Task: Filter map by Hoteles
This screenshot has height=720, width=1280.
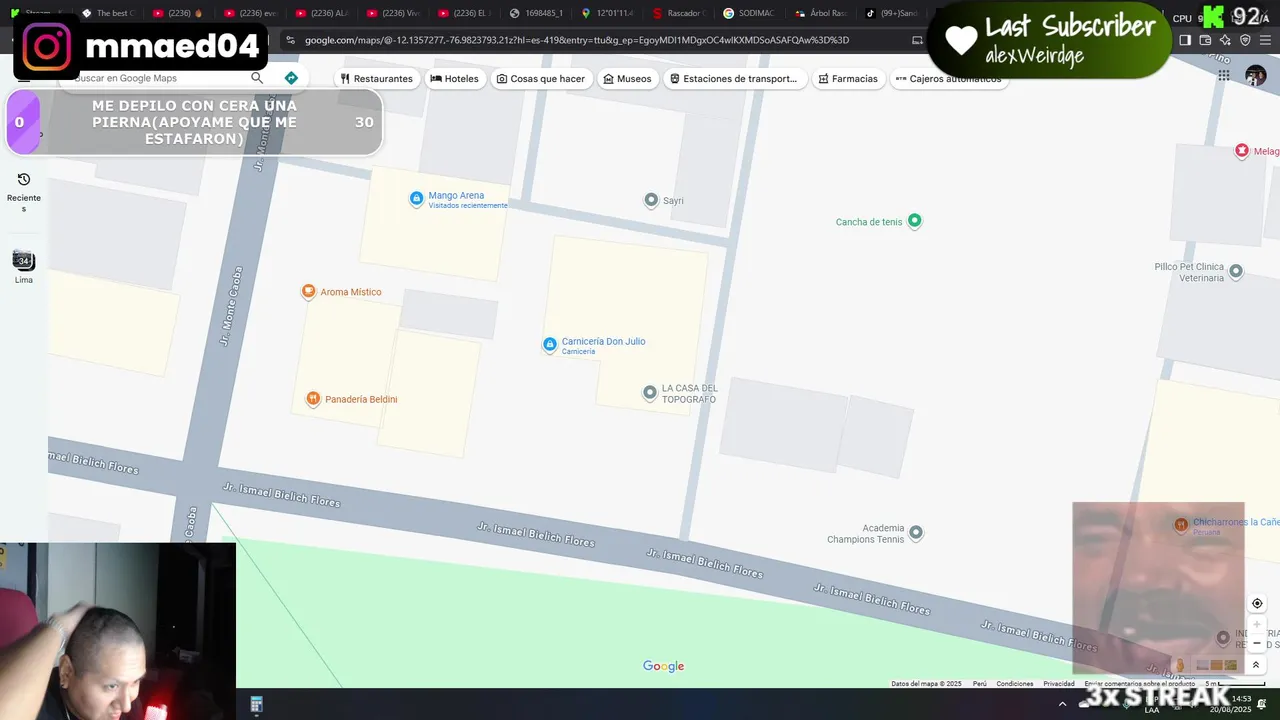Action: tap(454, 79)
